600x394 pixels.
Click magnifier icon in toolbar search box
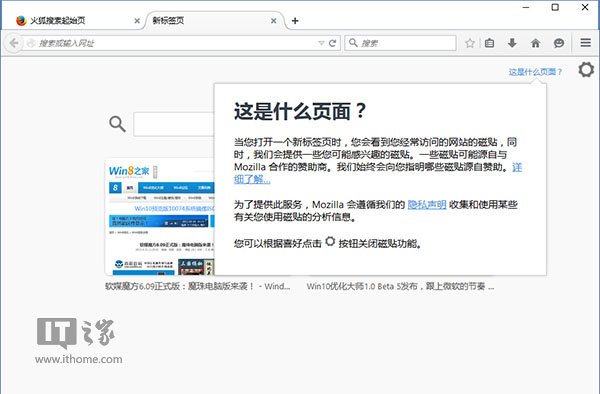click(353, 43)
